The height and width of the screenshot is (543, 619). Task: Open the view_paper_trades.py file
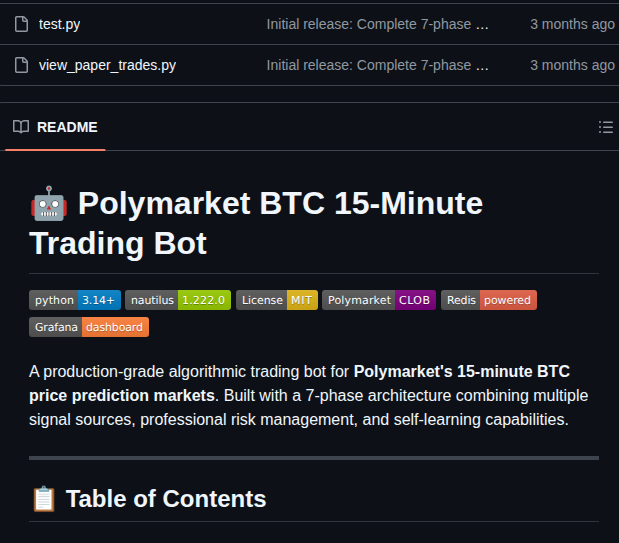(x=107, y=65)
